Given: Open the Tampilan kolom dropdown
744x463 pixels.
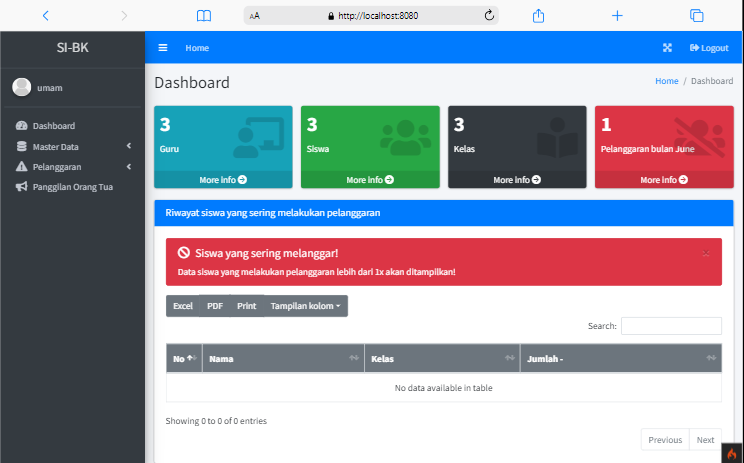Looking at the screenshot, I should click(x=305, y=306).
